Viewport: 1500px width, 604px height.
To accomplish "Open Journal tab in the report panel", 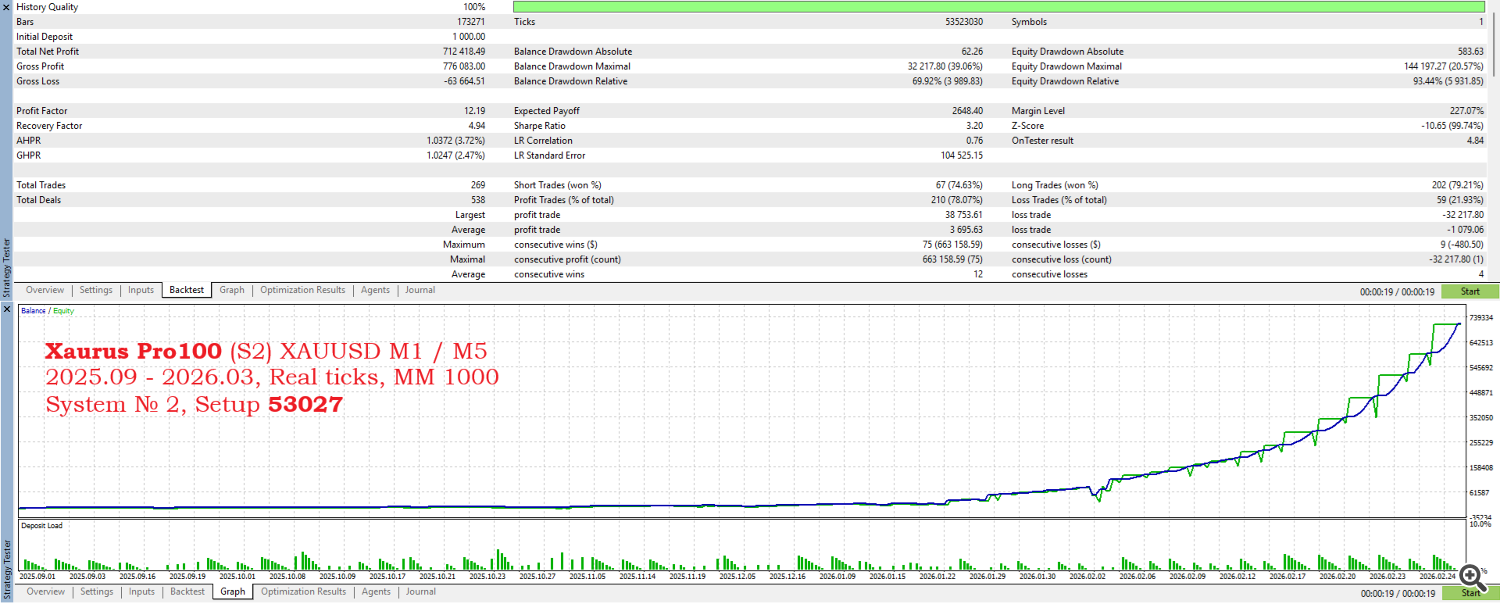I will (420, 290).
